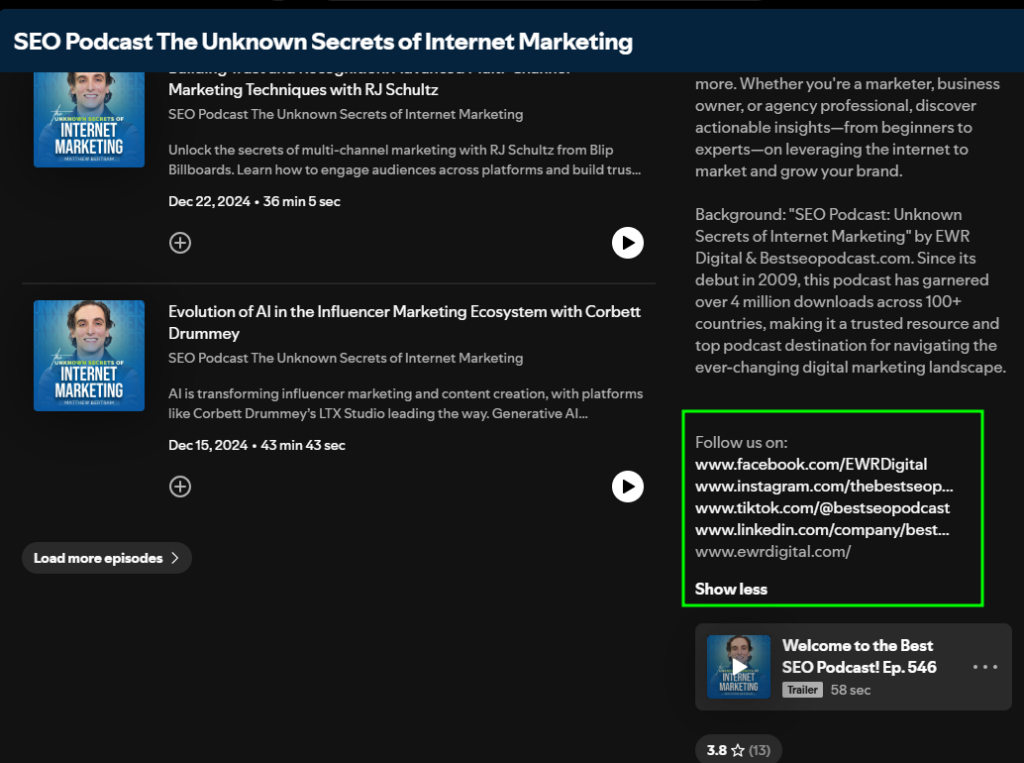Select Welcome to the Best SEO Podcast title
This screenshot has width=1024, height=763.
click(x=859, y=656)
